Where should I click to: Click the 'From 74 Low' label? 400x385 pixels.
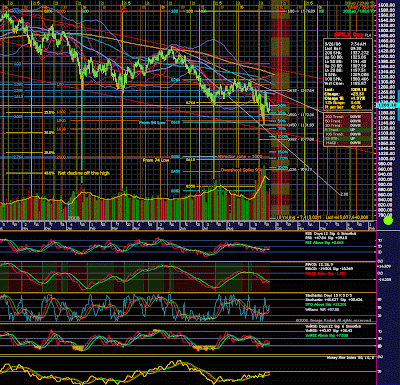pos(156,160)
